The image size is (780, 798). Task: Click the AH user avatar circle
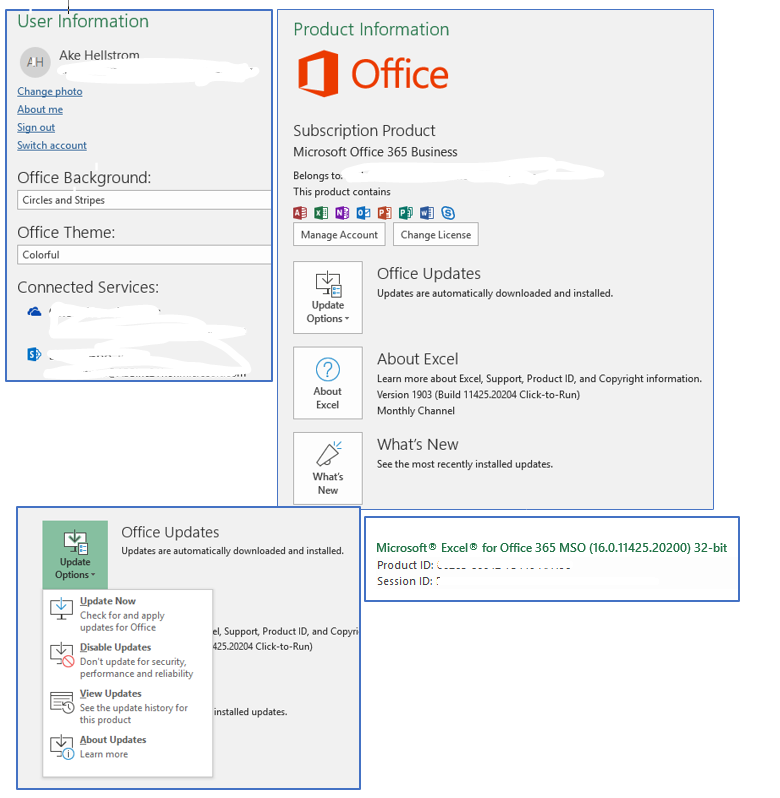pos(35,62)
